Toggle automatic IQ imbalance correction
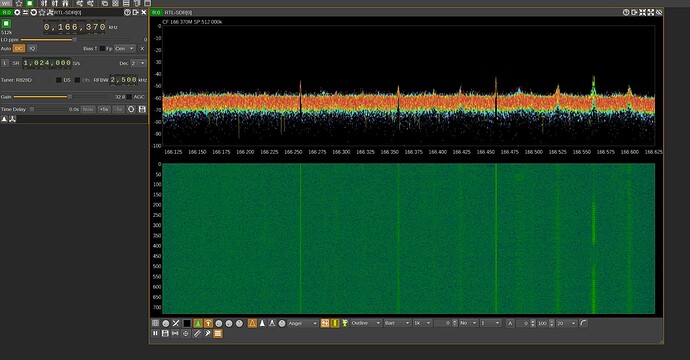The height and width of the screenshot is (360, 690). pyautogui.click(x=32, y=48)
